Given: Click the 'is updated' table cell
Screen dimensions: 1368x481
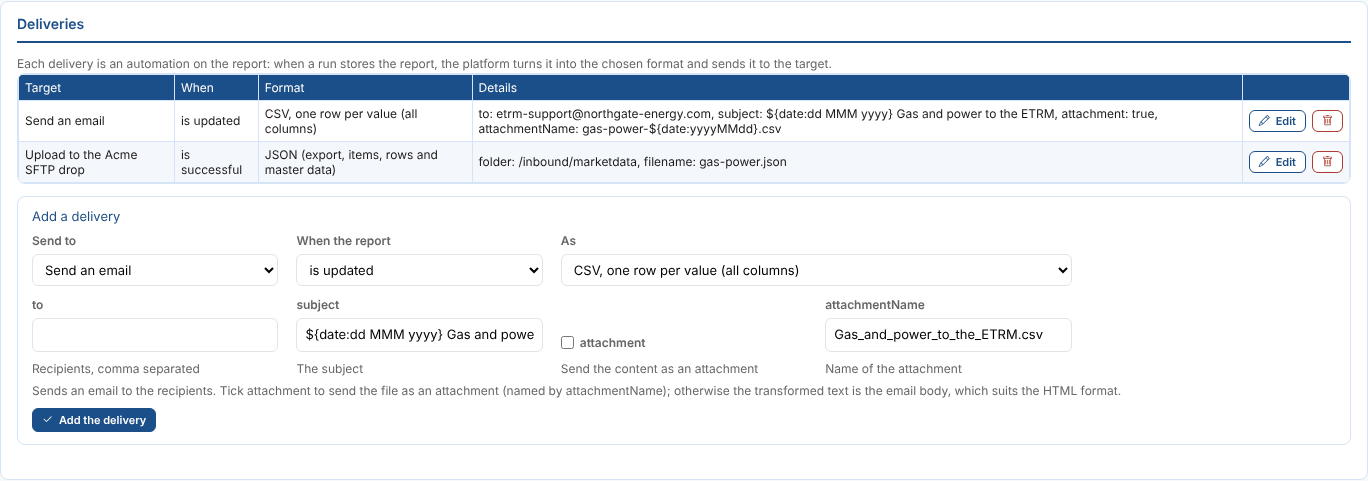Looking at the screenshot, I should (216, 121).
